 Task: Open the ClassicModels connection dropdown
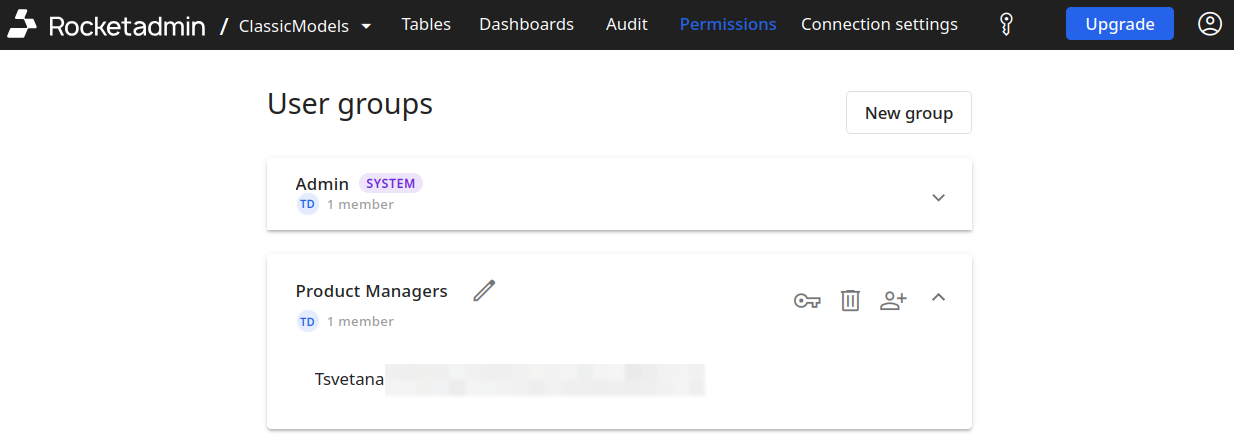tap(305, 26)
